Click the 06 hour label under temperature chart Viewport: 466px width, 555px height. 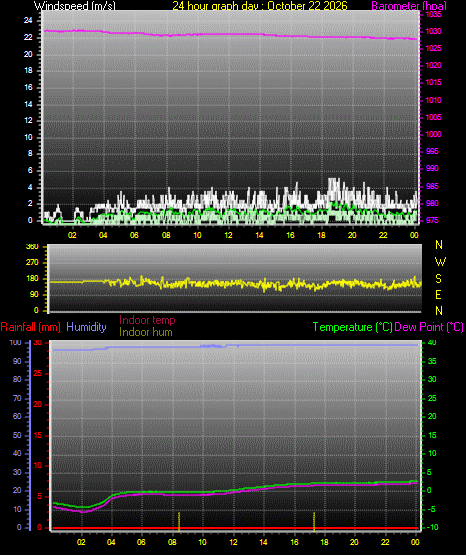coord(141,543)
